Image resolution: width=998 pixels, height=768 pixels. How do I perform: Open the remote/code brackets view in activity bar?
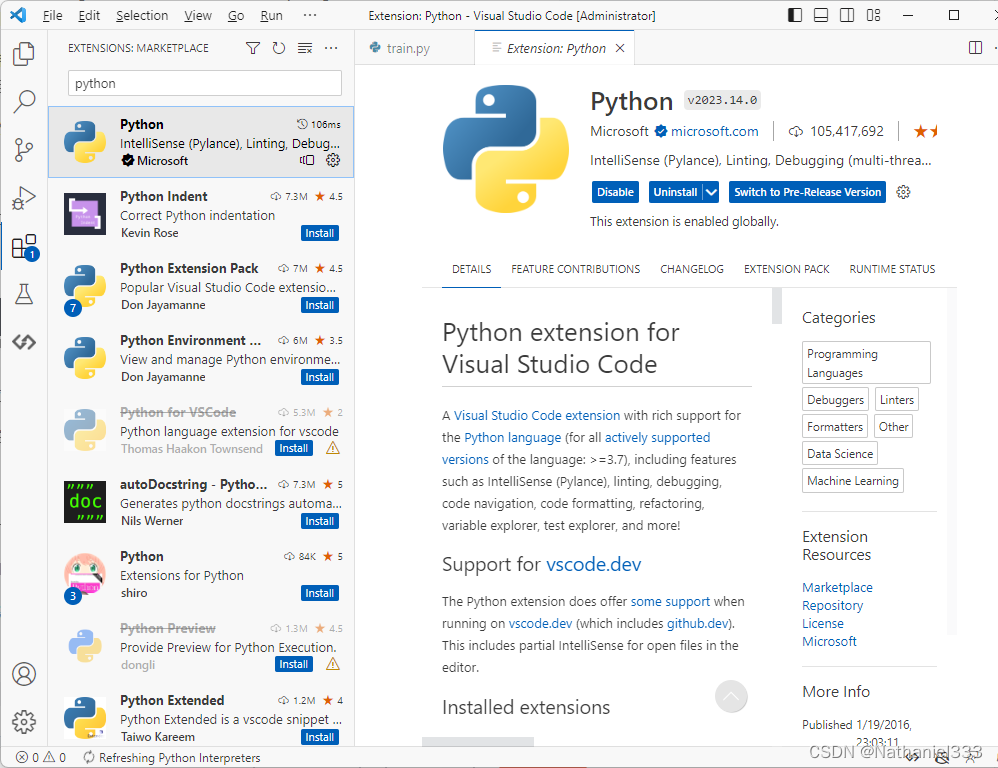[x=24, y=342]
